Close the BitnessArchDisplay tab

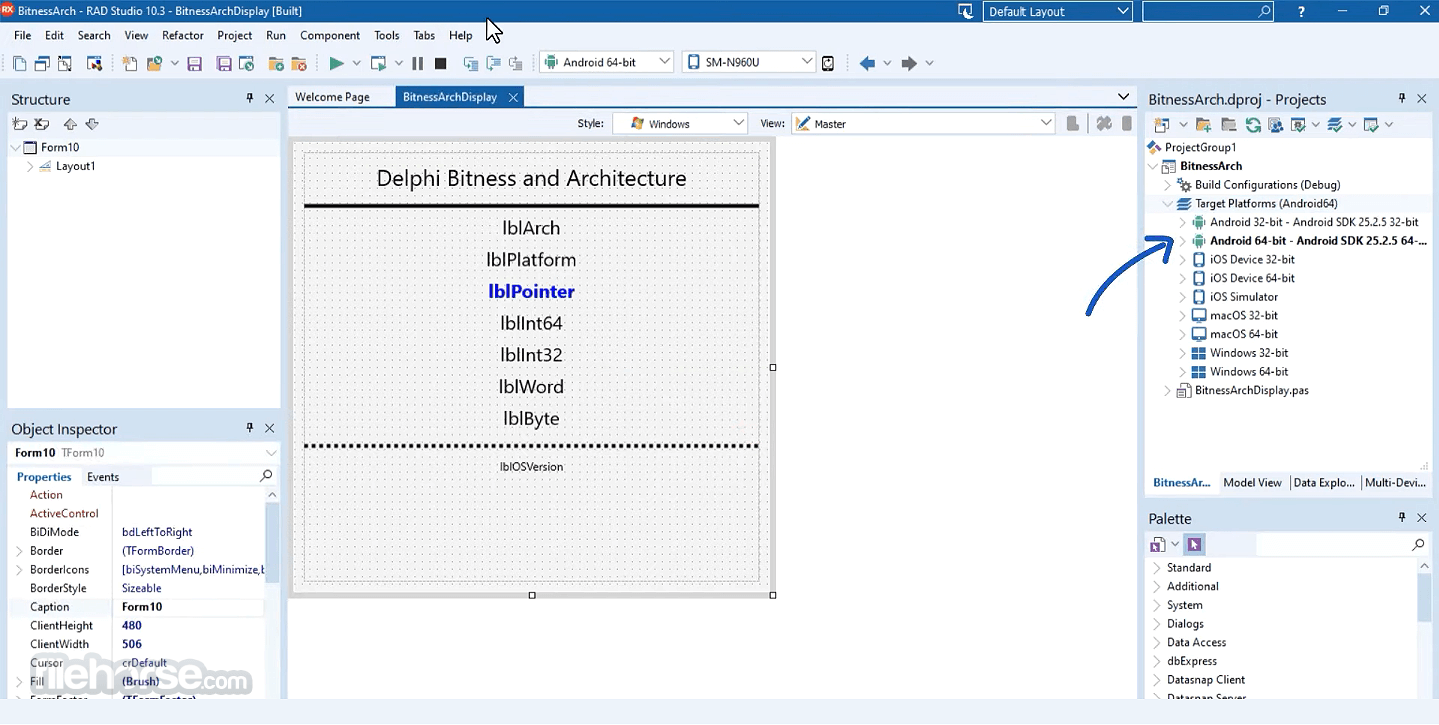point(513,97)
